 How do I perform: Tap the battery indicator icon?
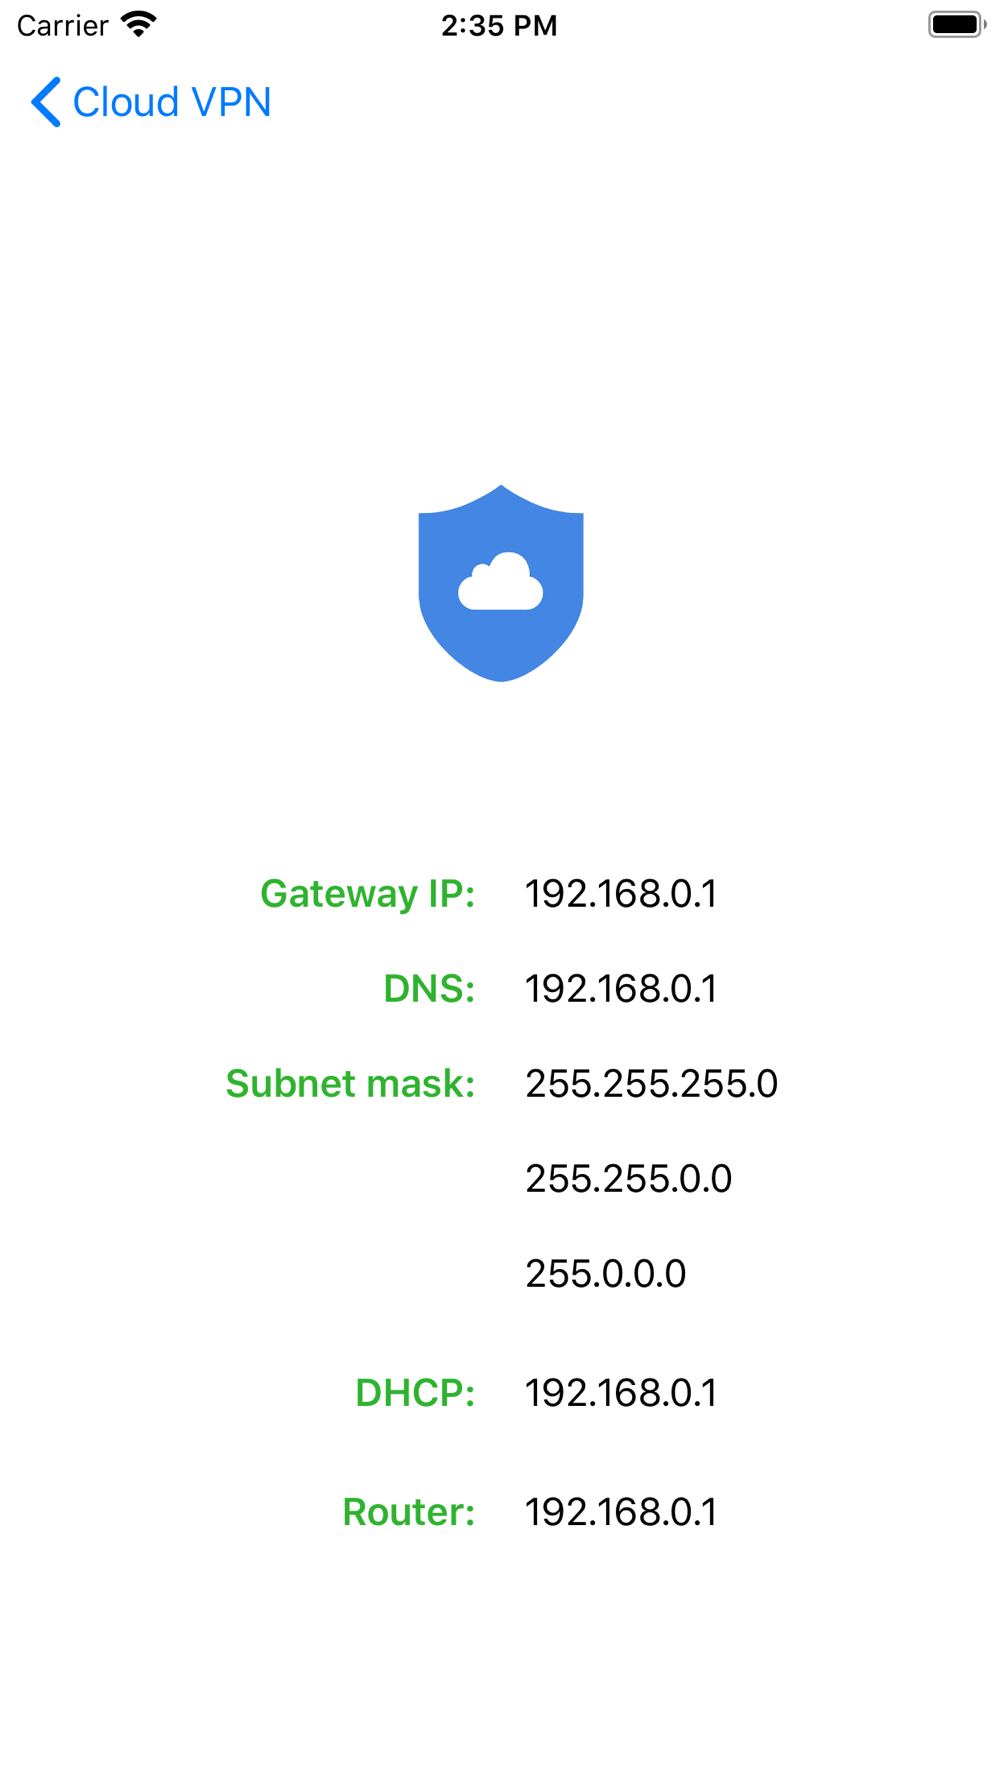[957, 24]
